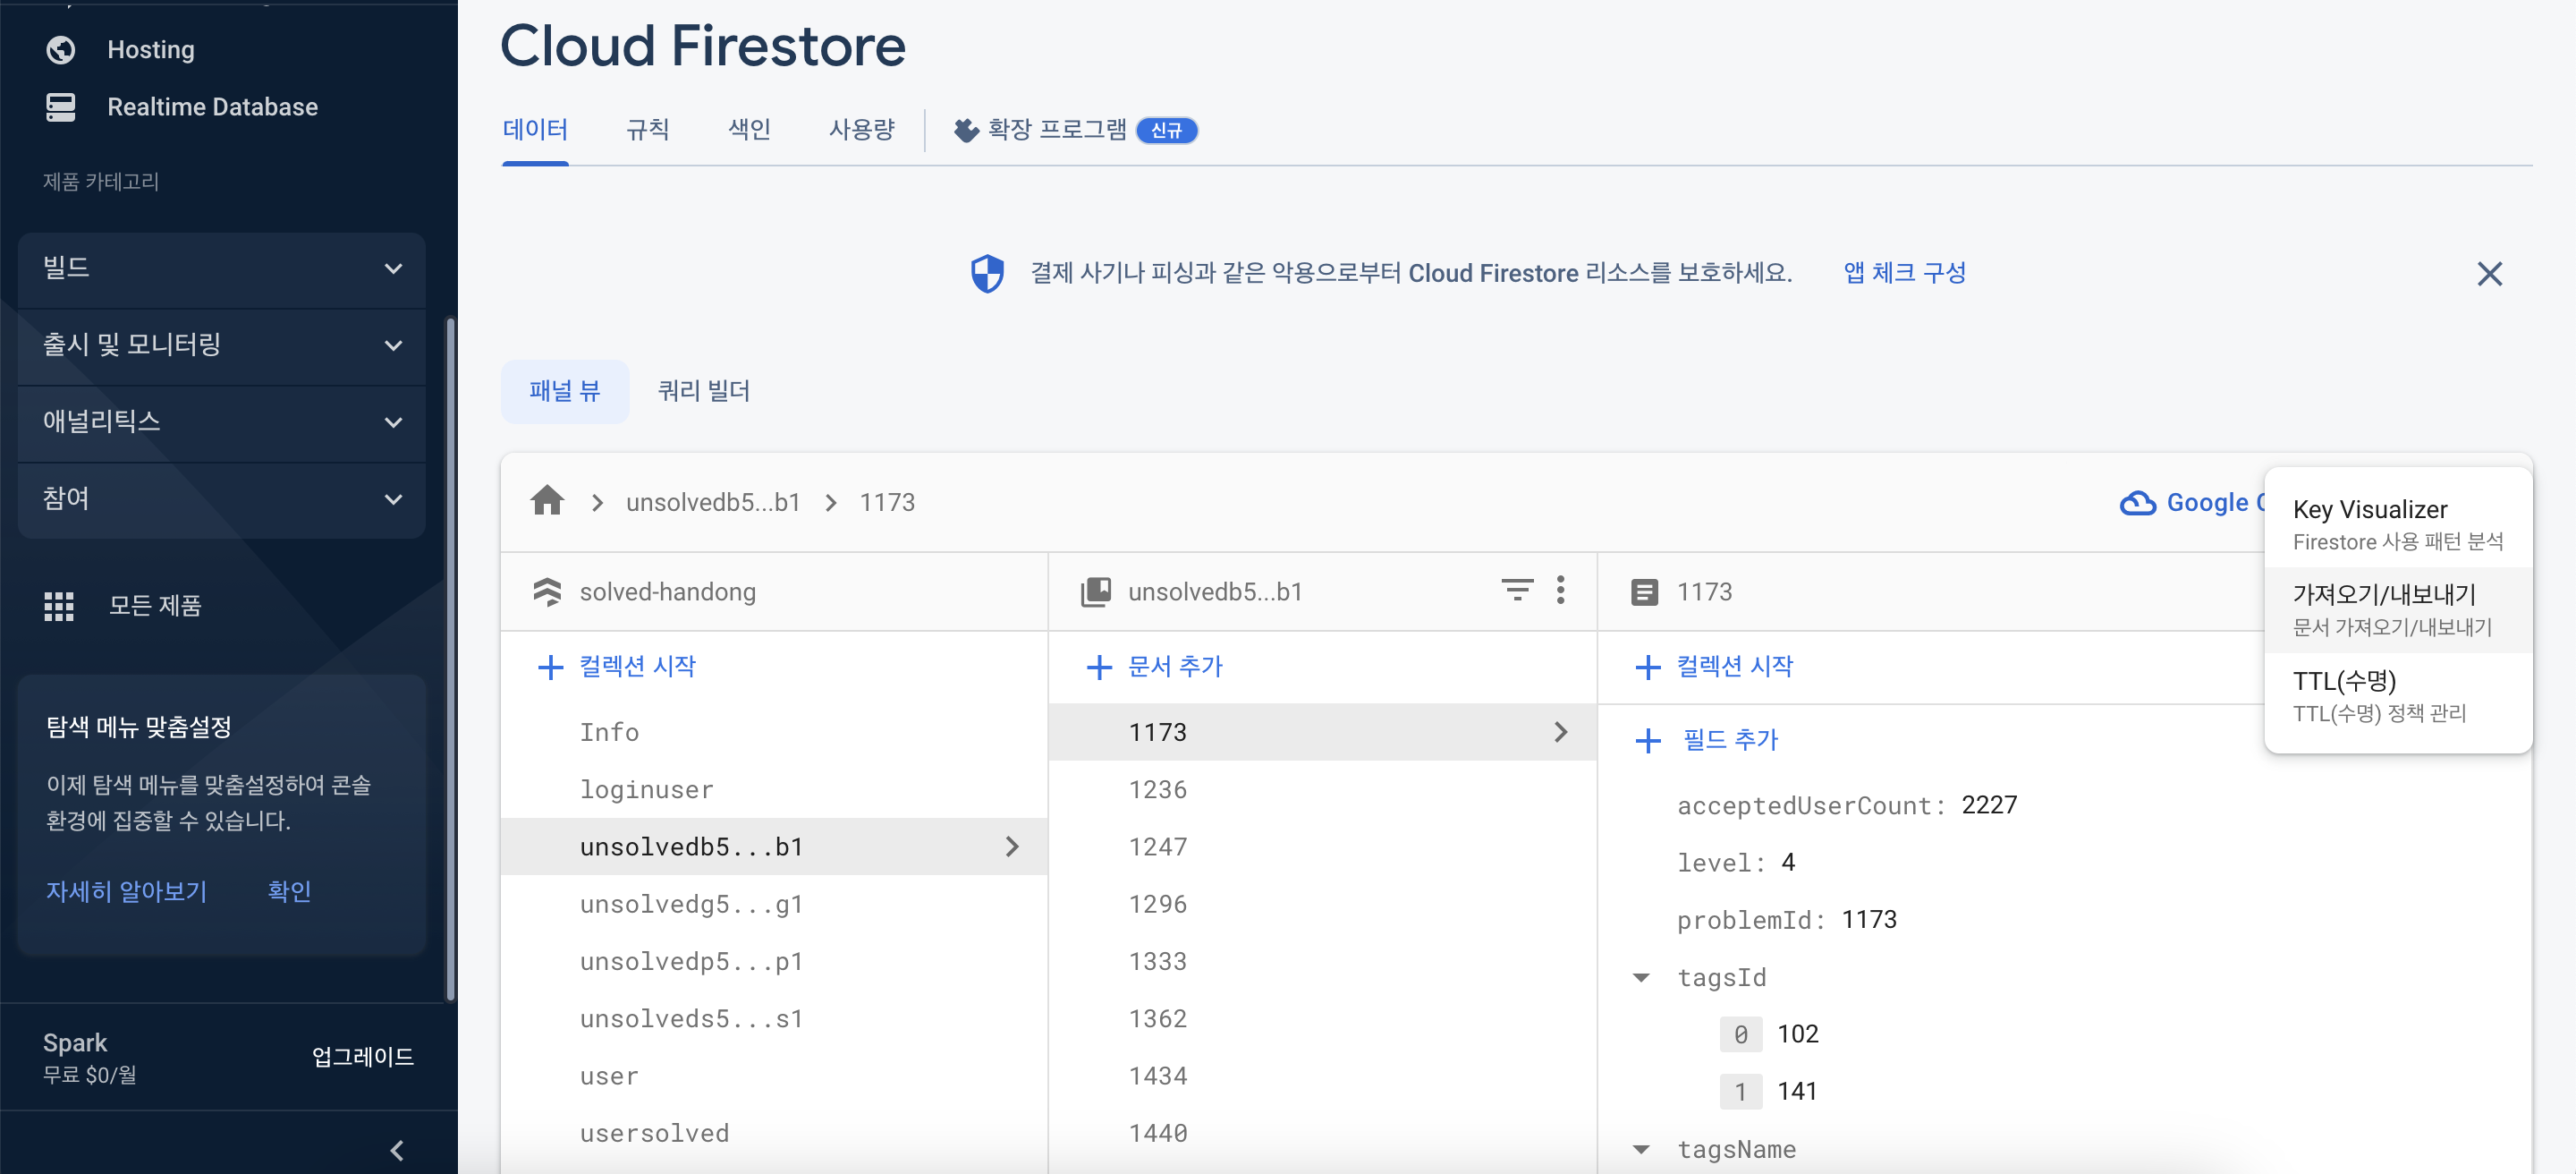Open document 1247

1322,847
